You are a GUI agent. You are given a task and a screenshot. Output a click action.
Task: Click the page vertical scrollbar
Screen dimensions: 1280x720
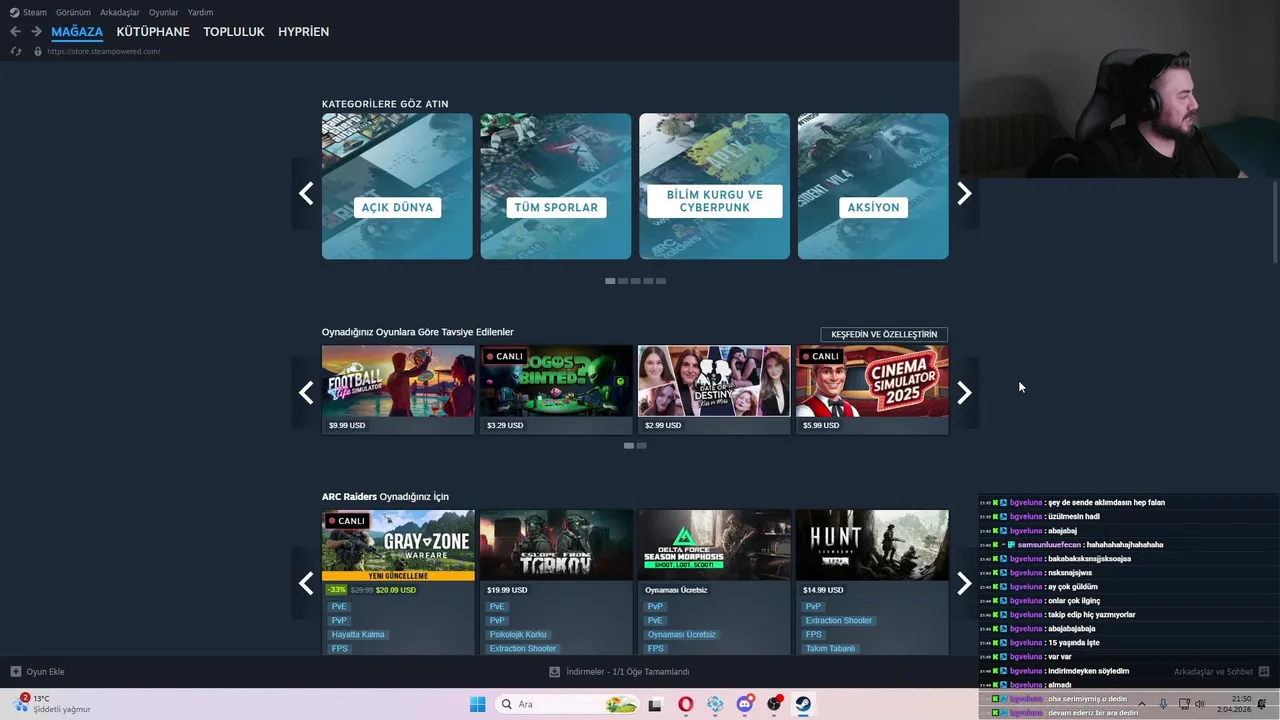tap(1274, 223)
